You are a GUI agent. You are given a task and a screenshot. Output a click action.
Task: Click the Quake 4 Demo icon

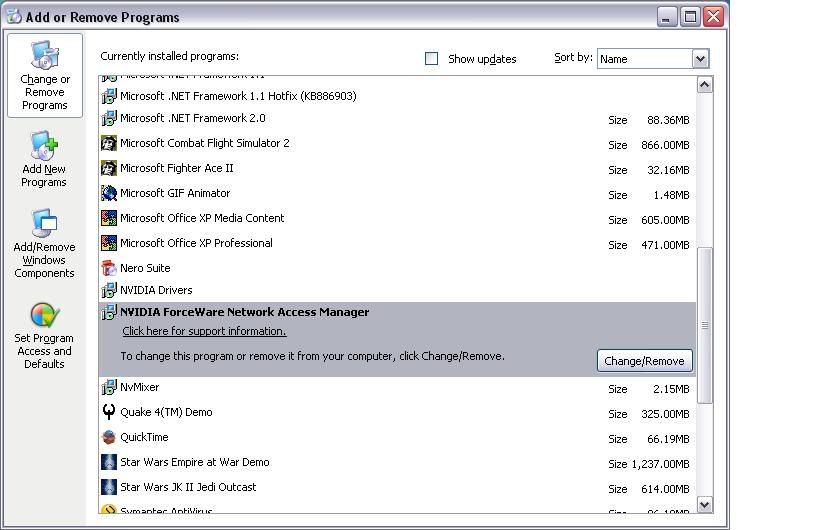(109, 412)
